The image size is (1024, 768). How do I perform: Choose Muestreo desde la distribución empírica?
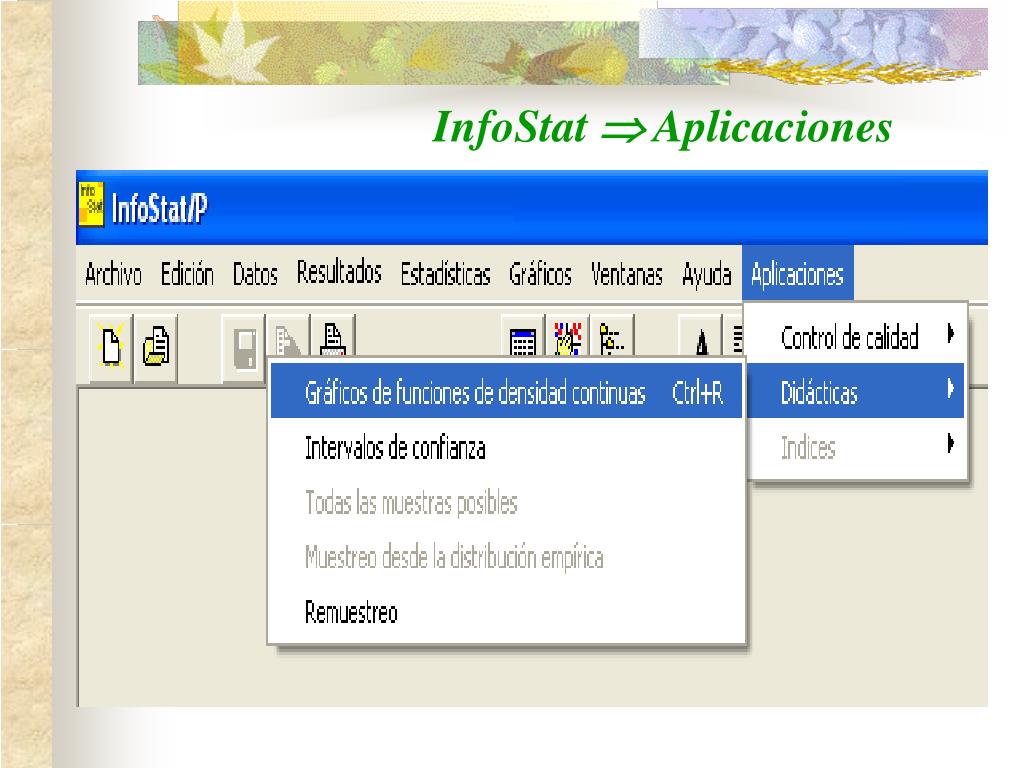coord(506,558)
